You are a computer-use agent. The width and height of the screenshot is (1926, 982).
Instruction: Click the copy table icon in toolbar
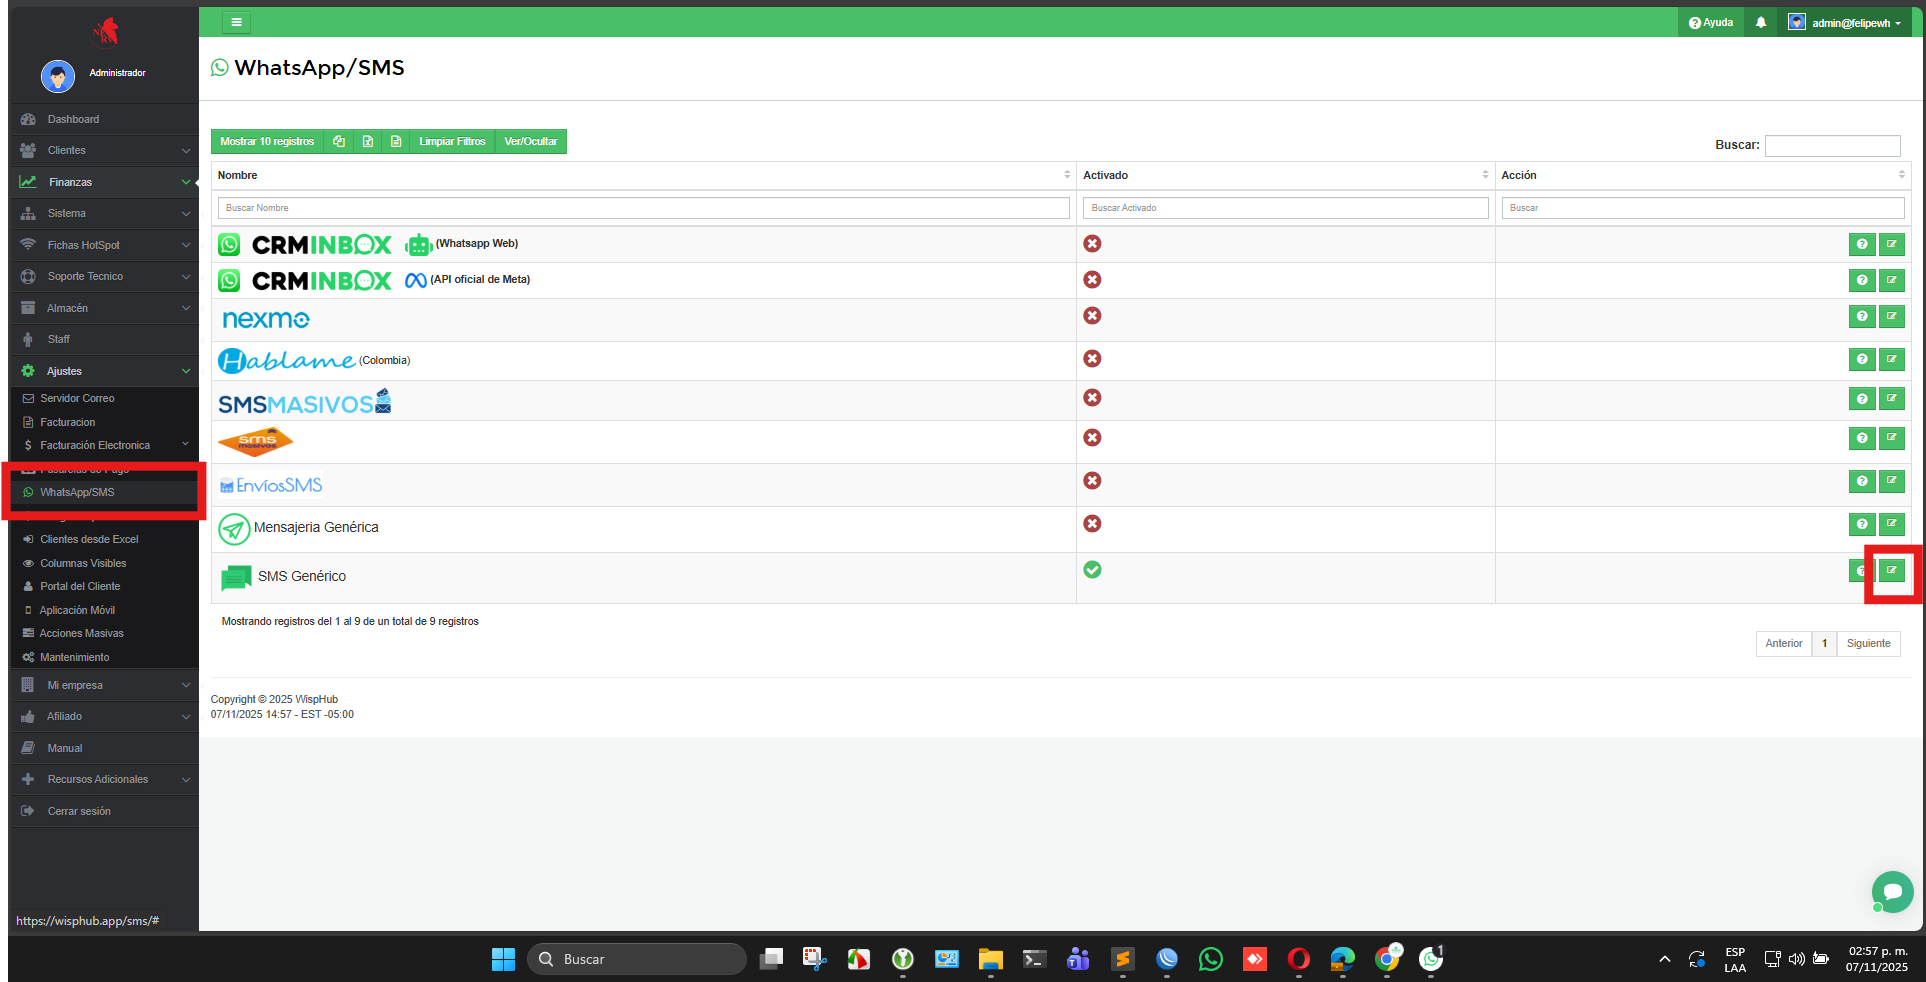tap(339, 142)
